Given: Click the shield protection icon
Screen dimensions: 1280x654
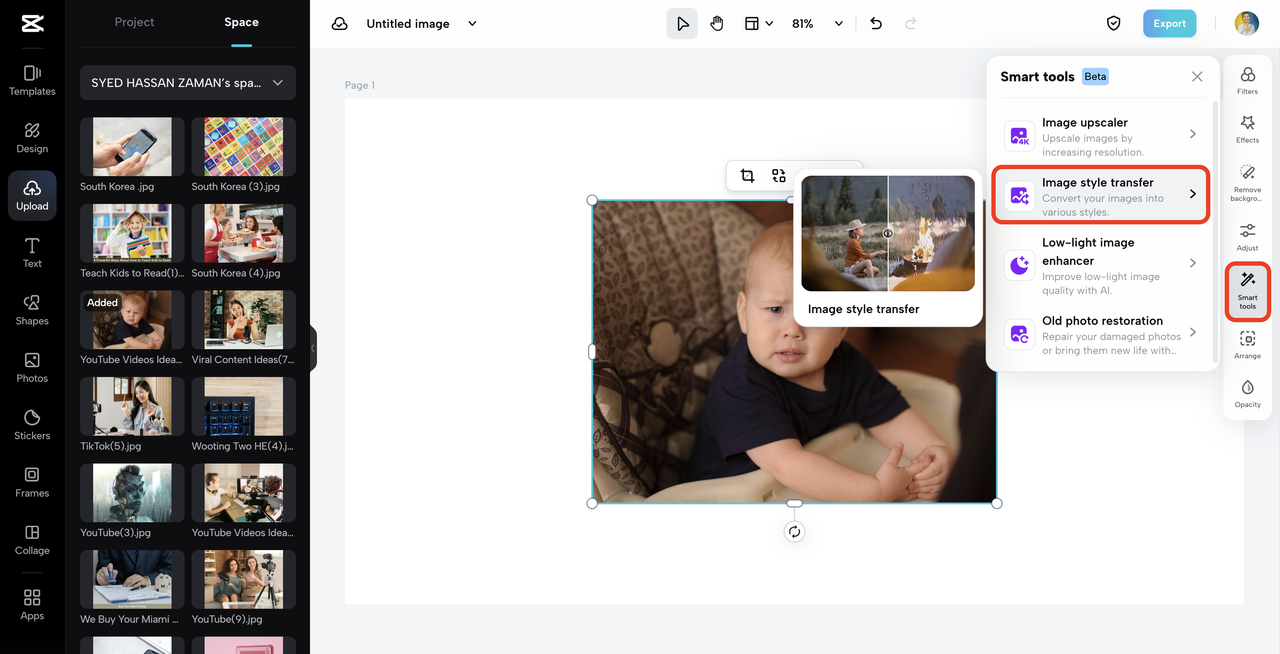Looking at the screenshot, I should (x=1113, y=23).
